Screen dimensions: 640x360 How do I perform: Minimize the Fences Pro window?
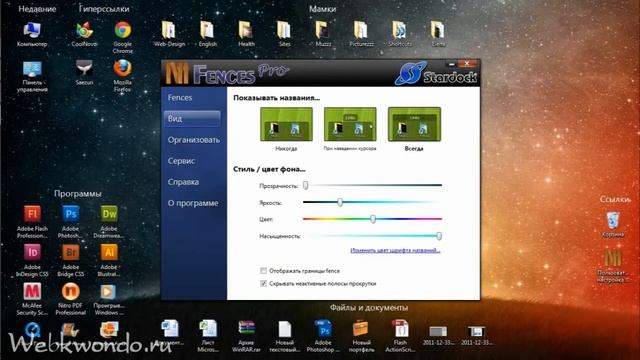[451, 64]
